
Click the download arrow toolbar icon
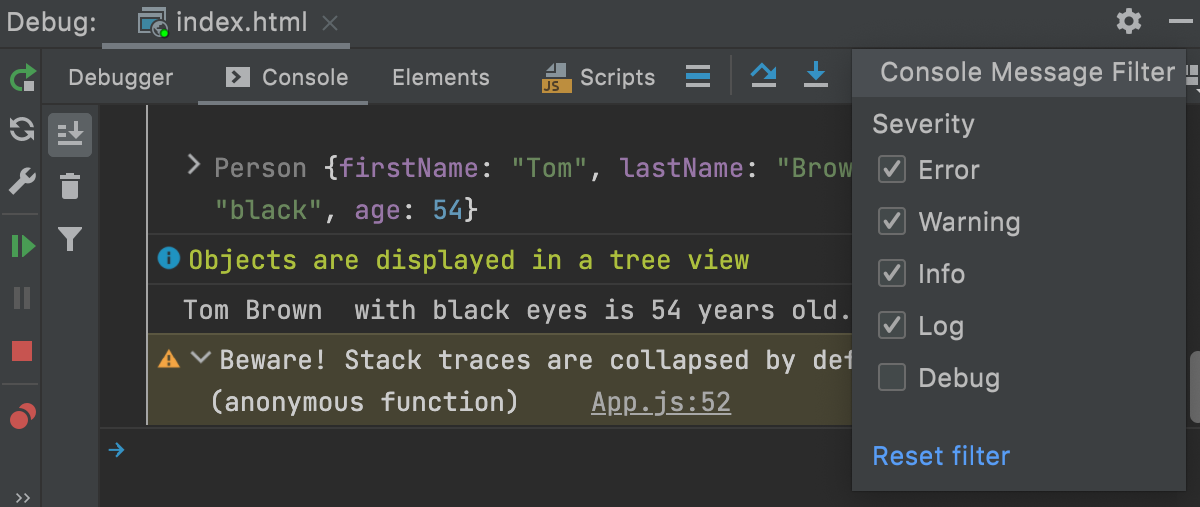pyautogui.click(x=816, y=76)
